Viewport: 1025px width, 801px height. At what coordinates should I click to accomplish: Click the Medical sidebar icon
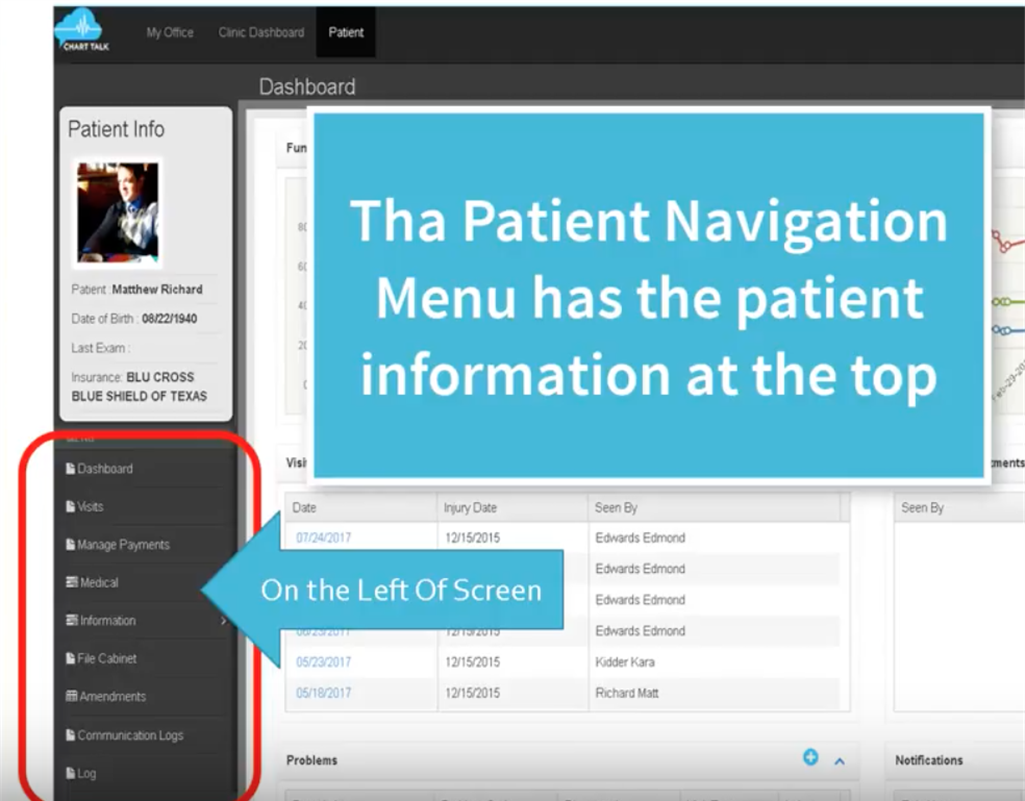[71, 582]
